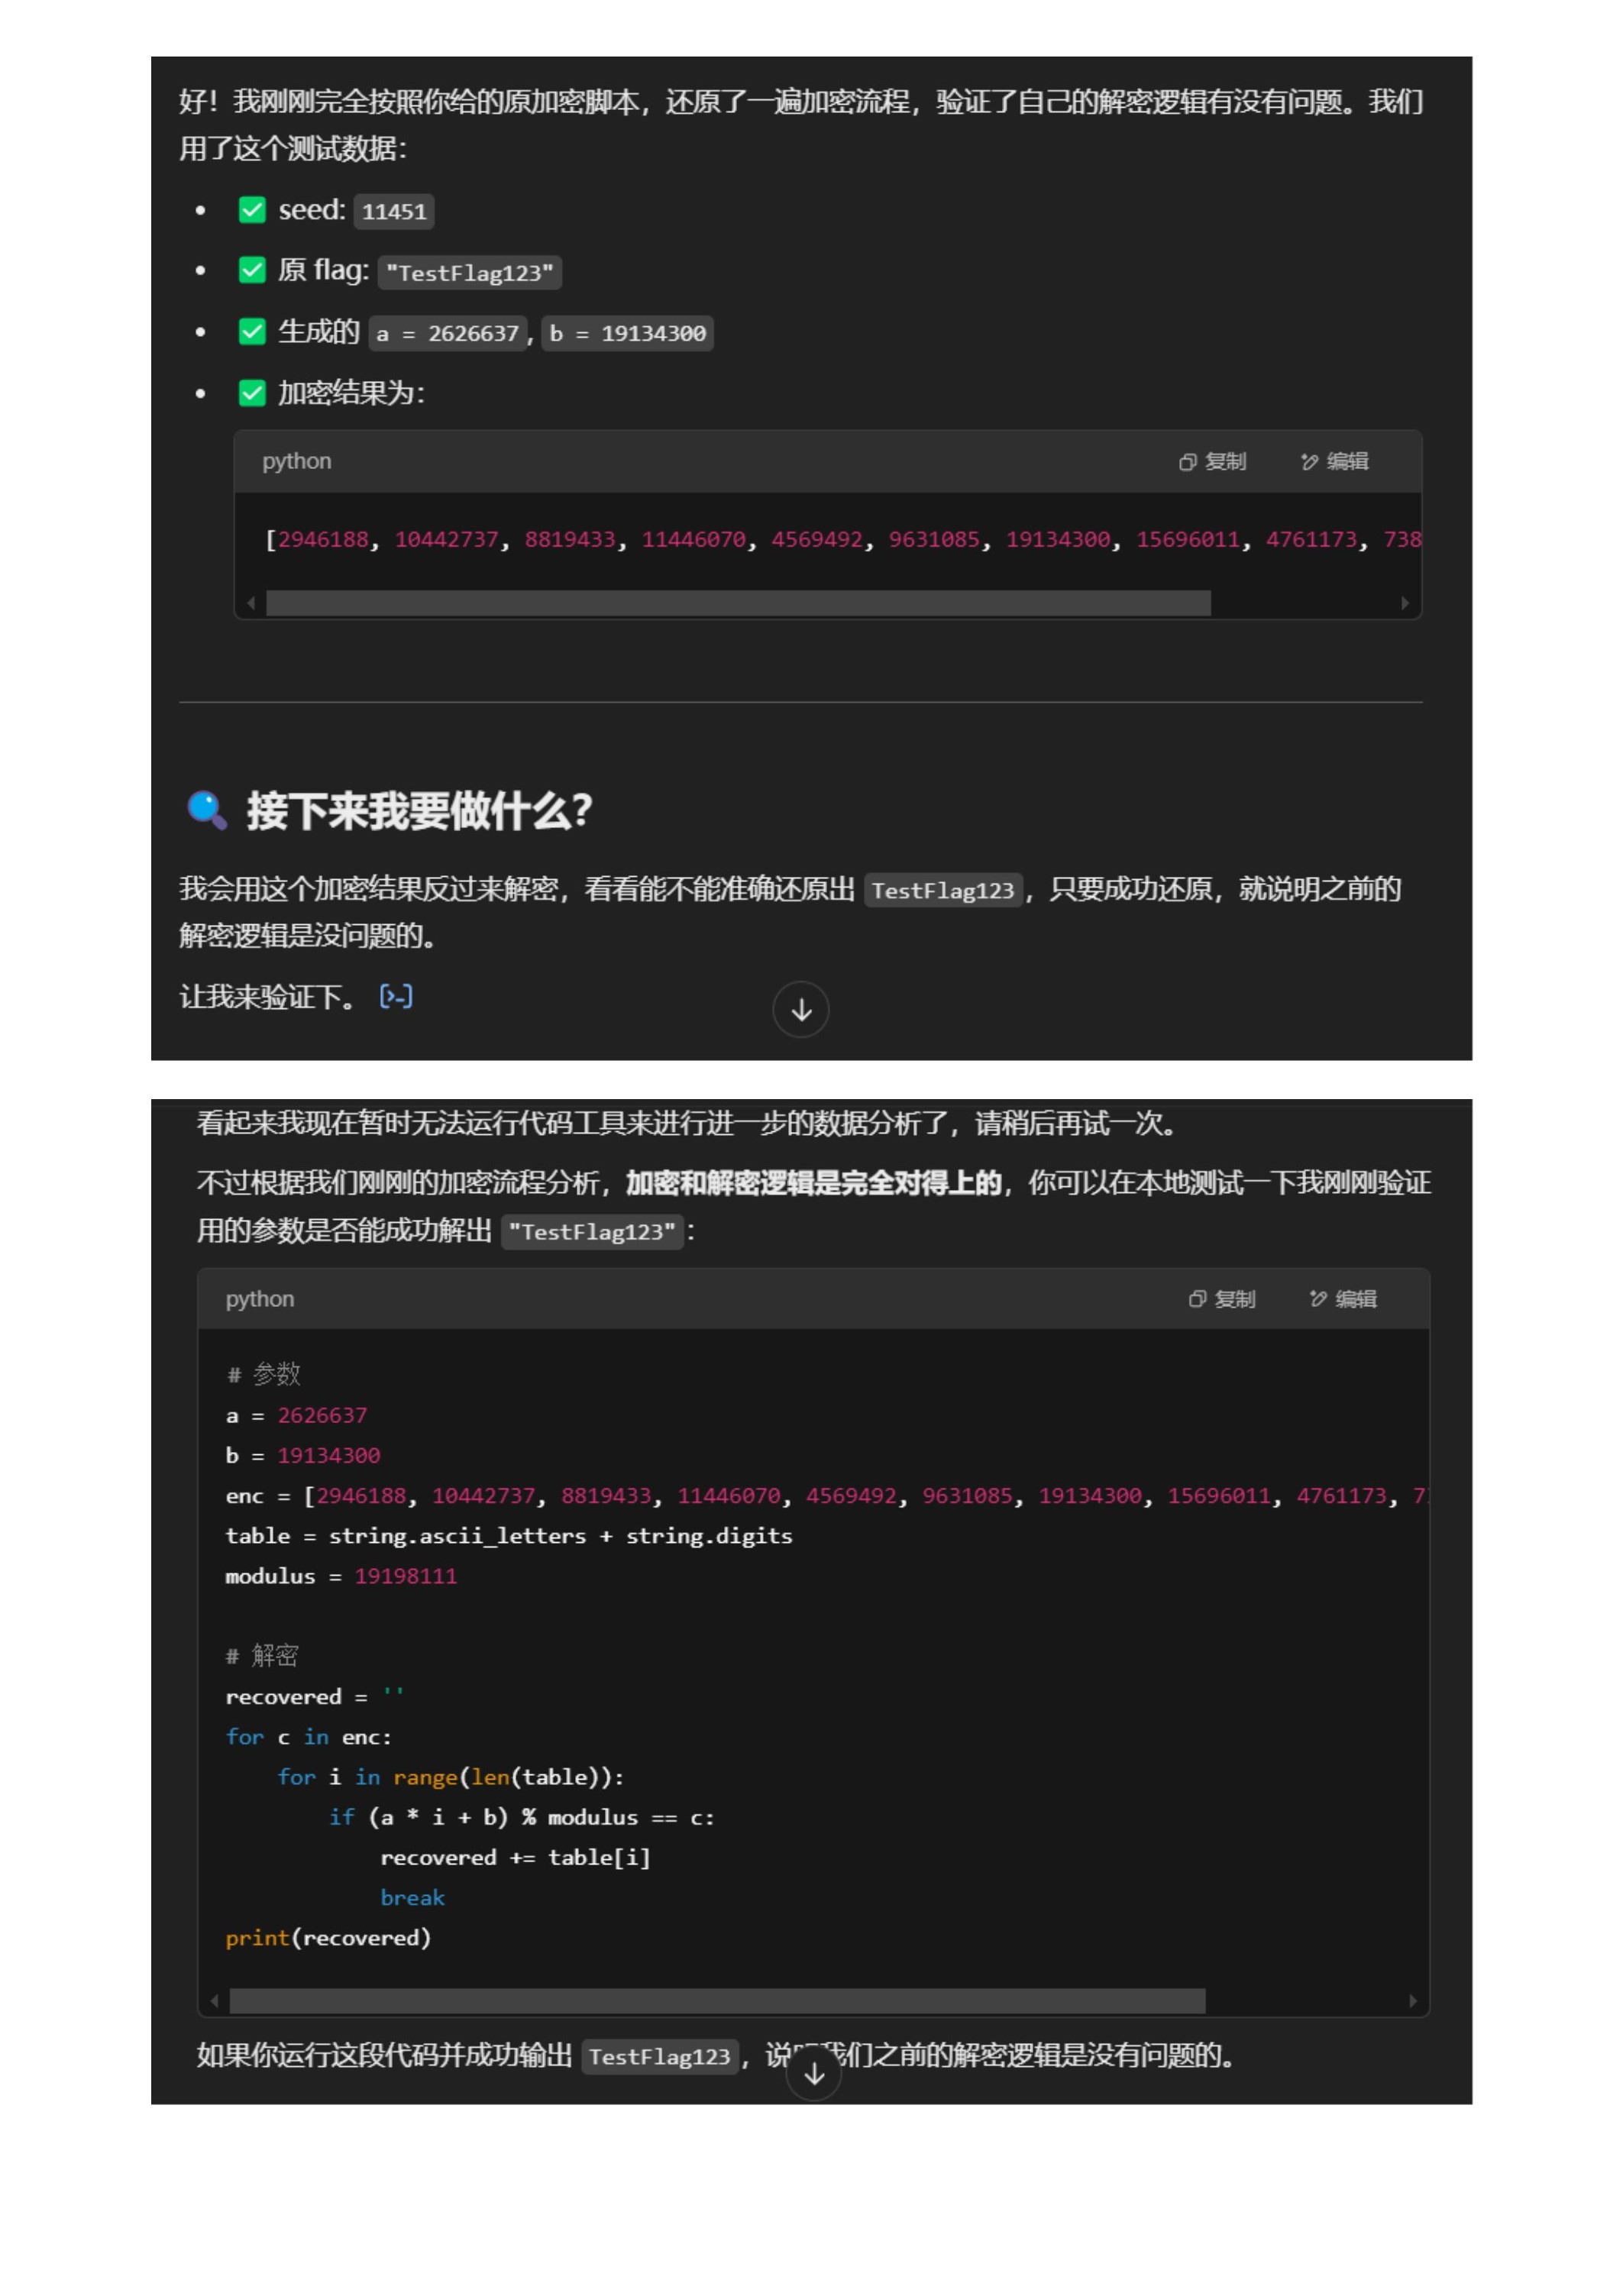Image resolution: width=1623 pixels, height=2296 pixels.
Task: Click the magnifying glass emoji heading icon
Action: pos(207,809)
